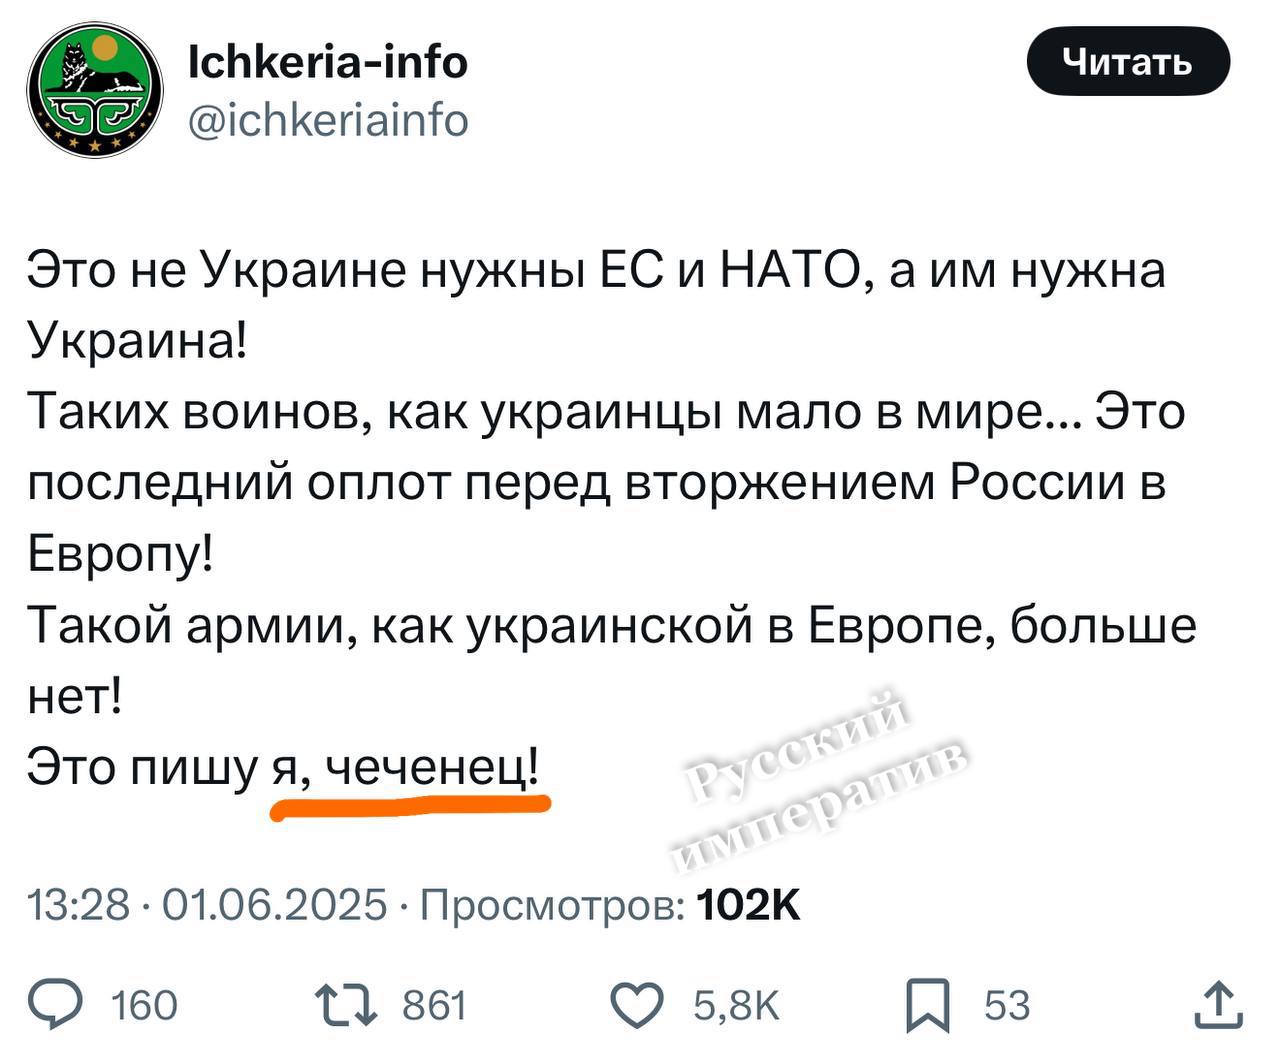Like the post with the heart icon
Viewport: 1280px width, 1064px height.
(x=637, y=1005)
